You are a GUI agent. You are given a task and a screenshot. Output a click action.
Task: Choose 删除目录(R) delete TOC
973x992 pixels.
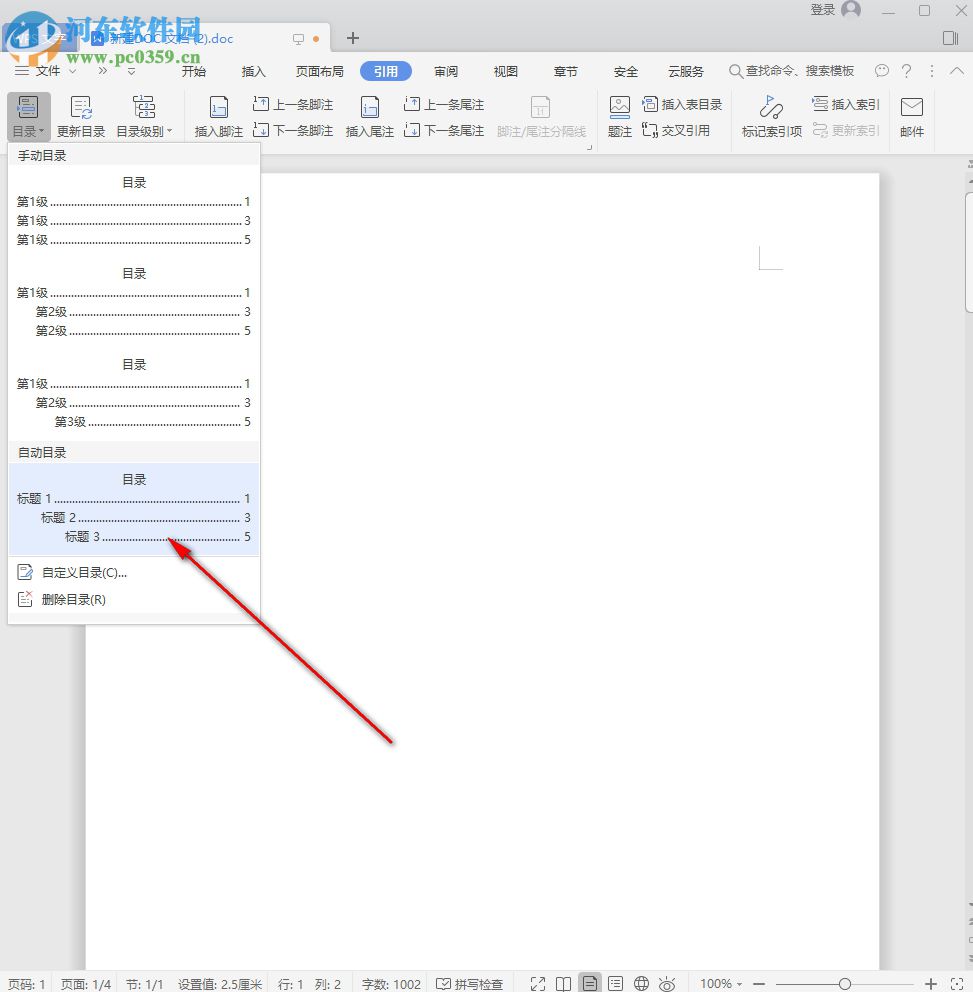coord(133,599)
